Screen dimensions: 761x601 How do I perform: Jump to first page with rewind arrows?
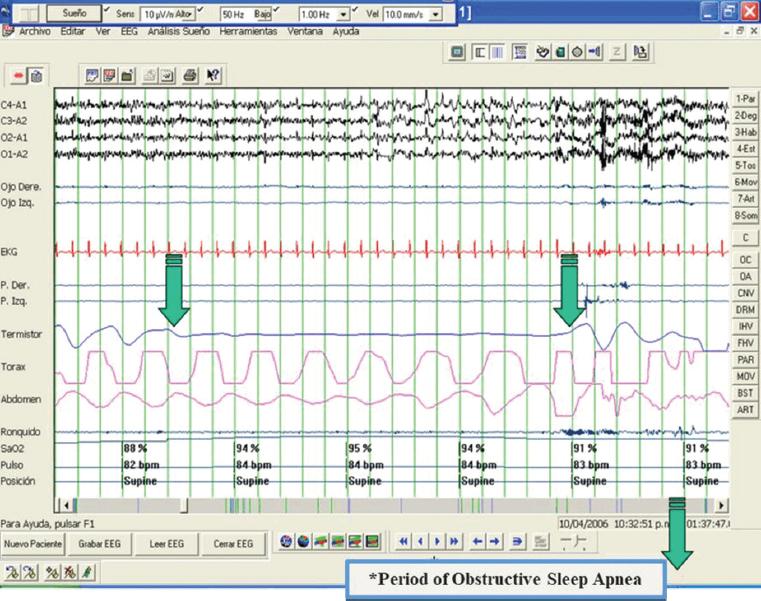tap(403, 541)
